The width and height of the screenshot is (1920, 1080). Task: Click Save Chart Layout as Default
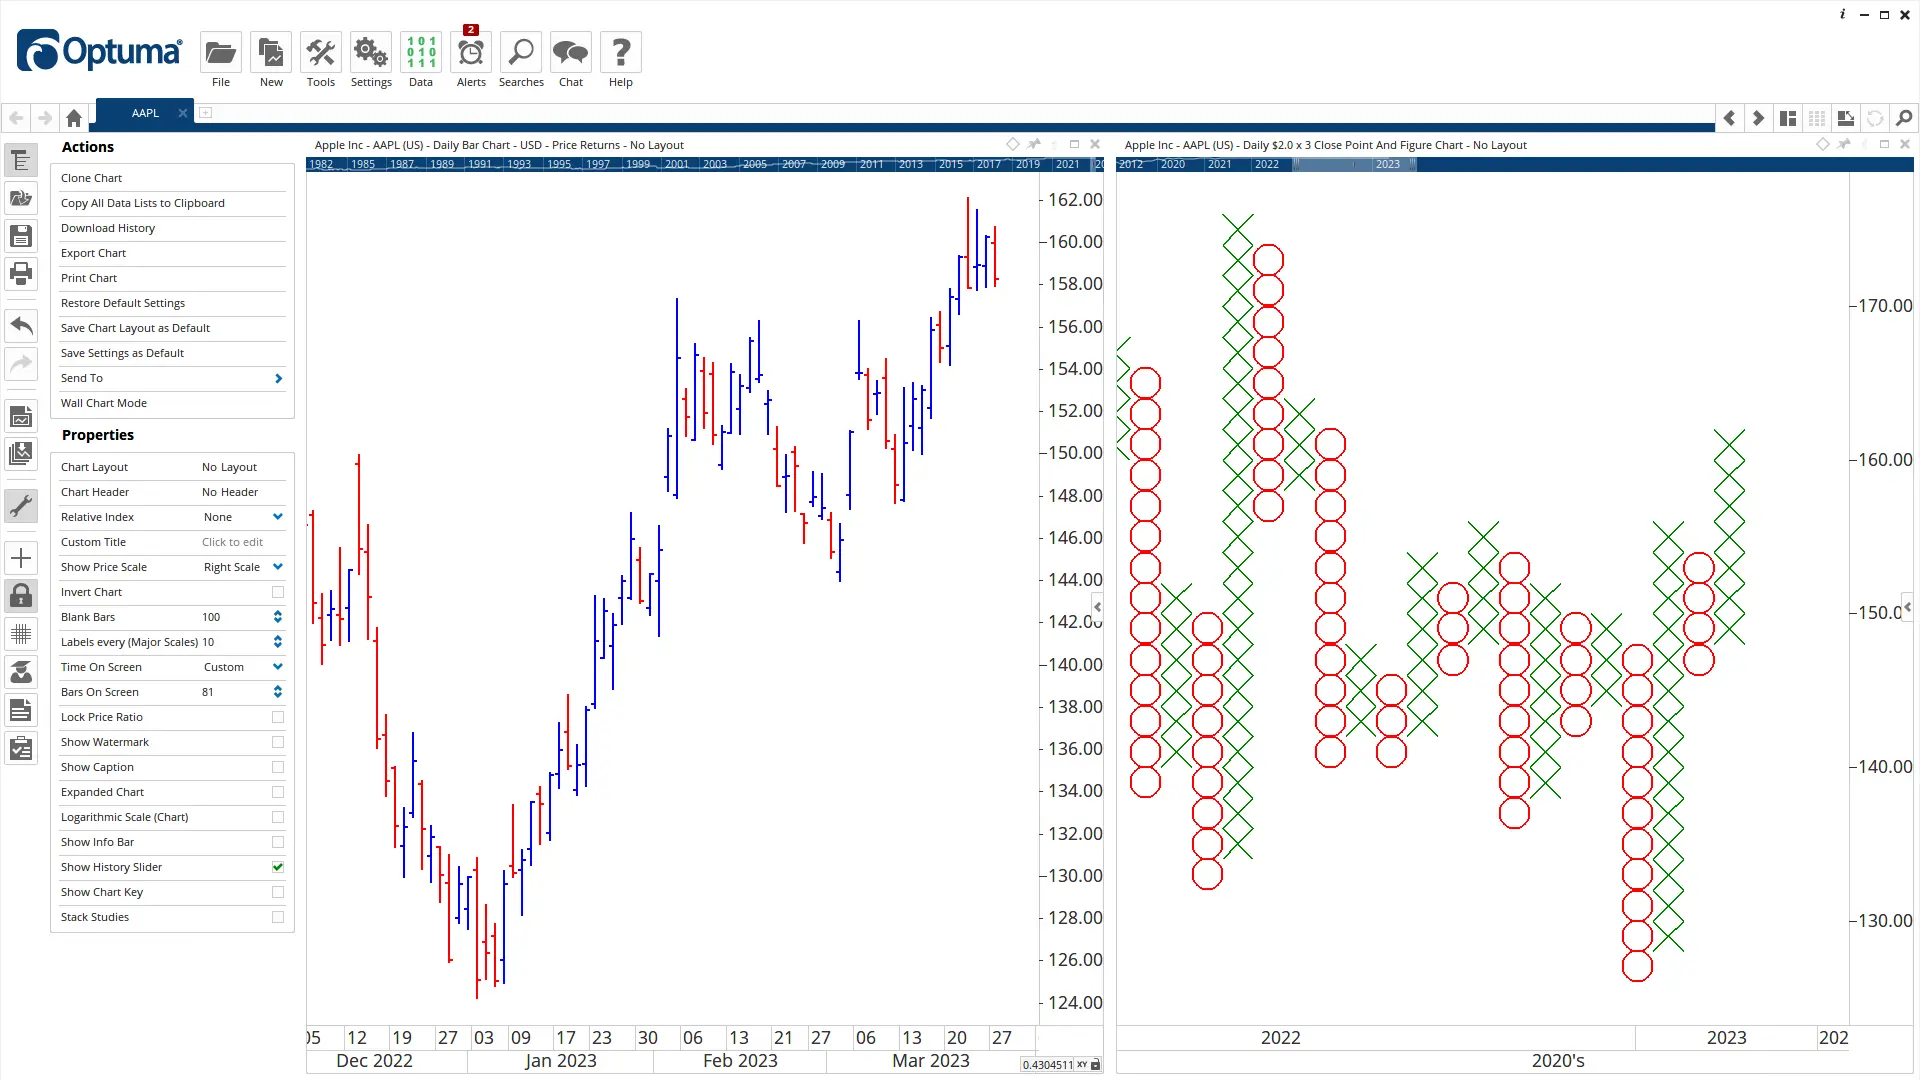pos(135,328)
